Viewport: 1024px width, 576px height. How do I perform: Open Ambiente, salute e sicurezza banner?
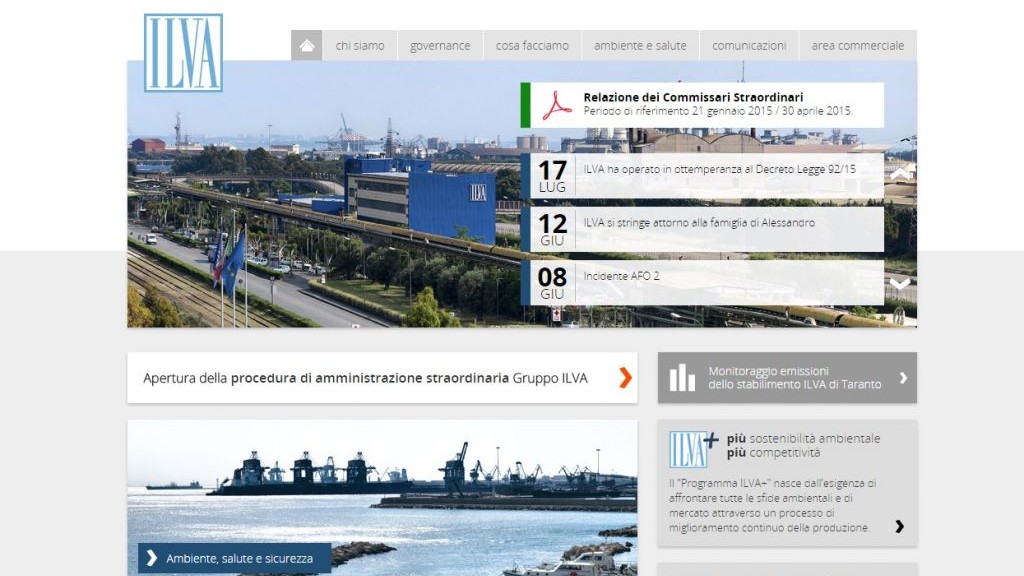[x=234, y=558]
